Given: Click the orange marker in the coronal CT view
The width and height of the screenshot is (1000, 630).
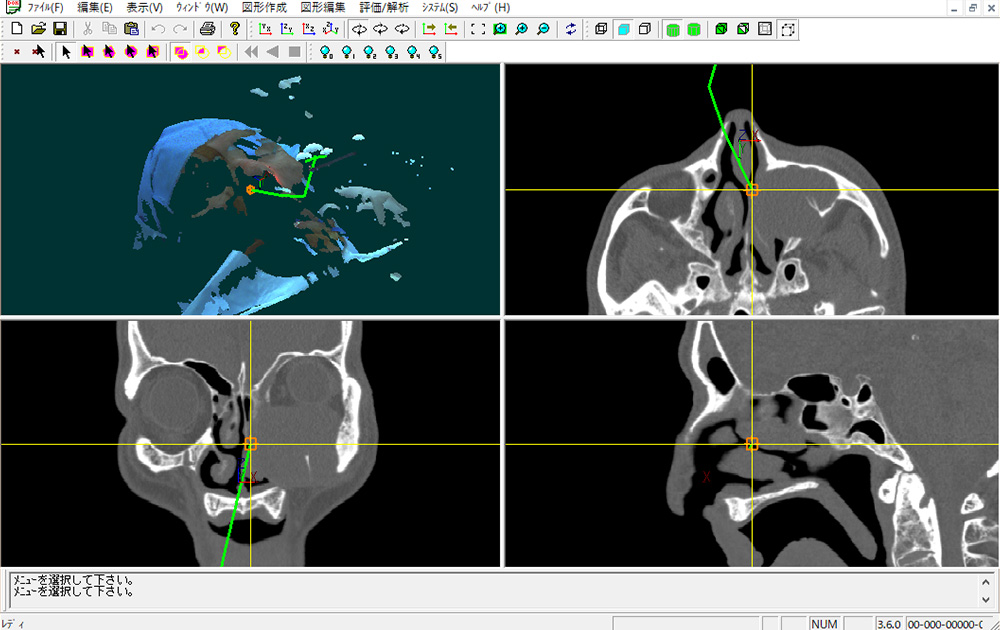Looking at the screenshot, I should pyautogui.click(x=251, y=444).
